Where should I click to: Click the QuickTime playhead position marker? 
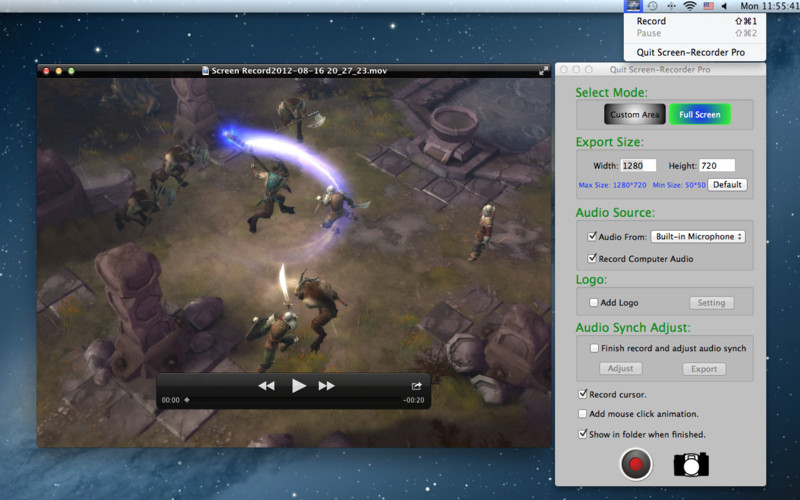coord(187,400)
